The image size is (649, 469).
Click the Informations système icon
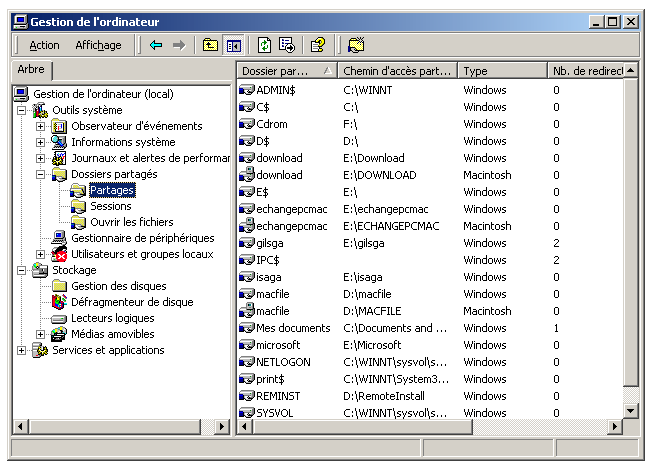click(x=59, y=142)
